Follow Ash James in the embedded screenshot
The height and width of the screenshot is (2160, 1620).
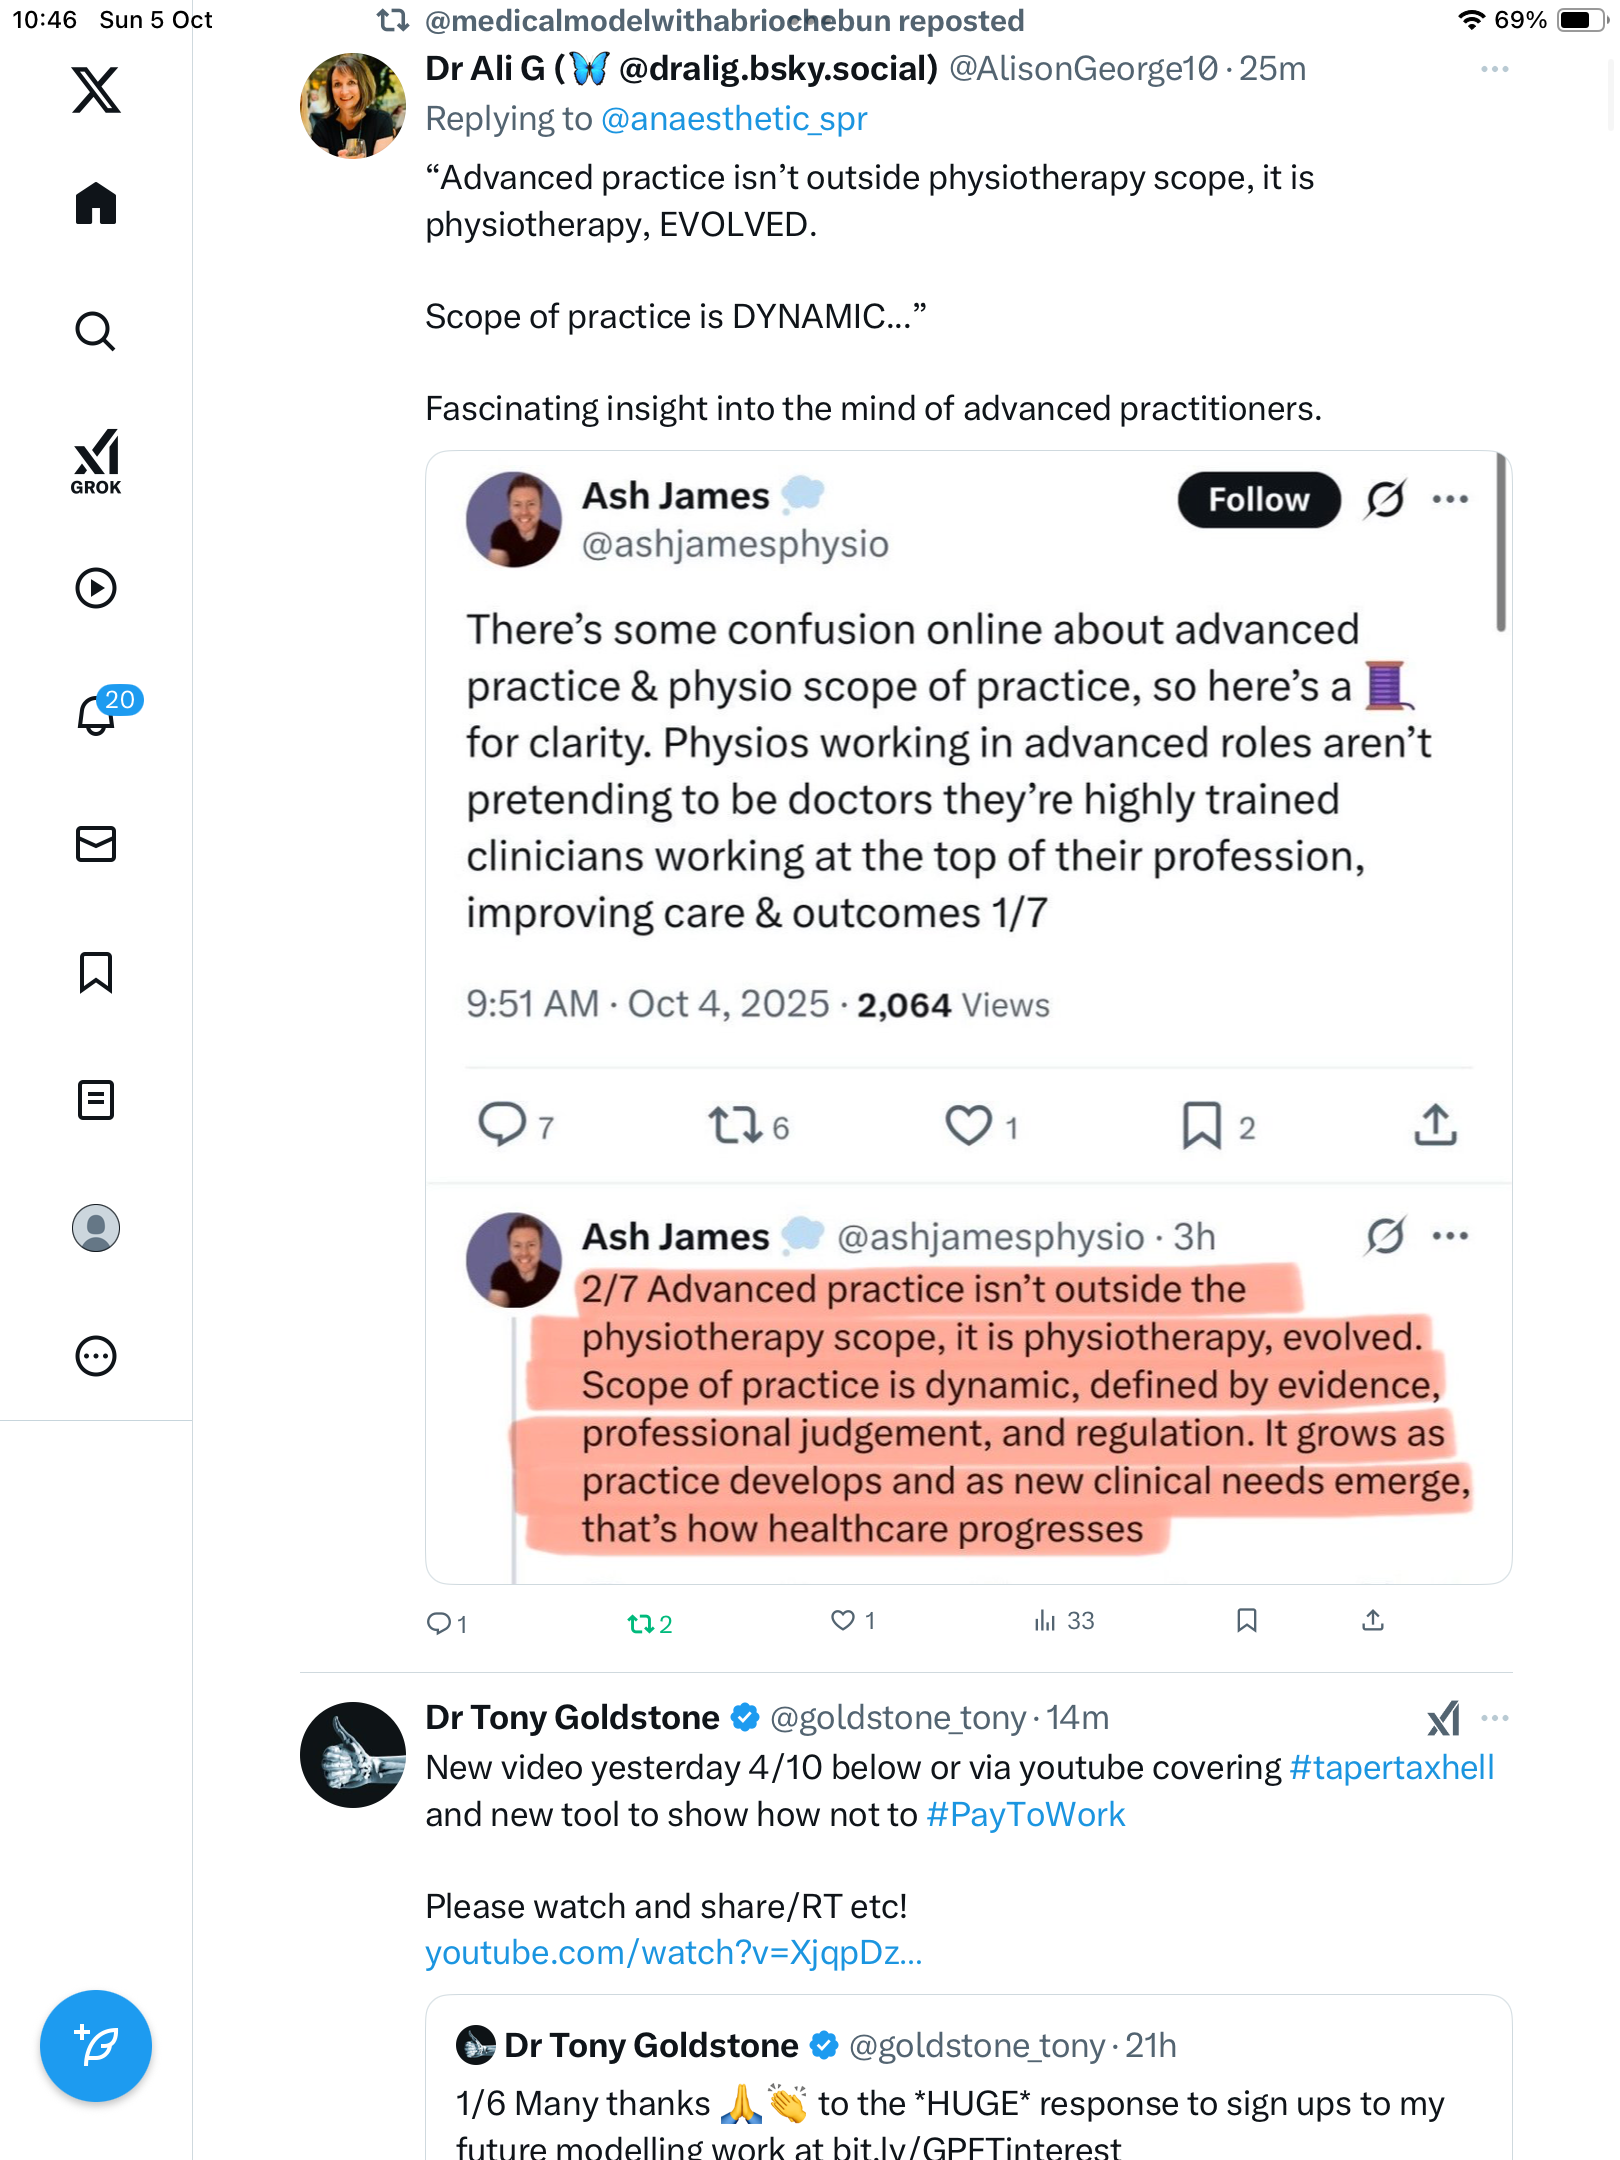coord(1258,500)
